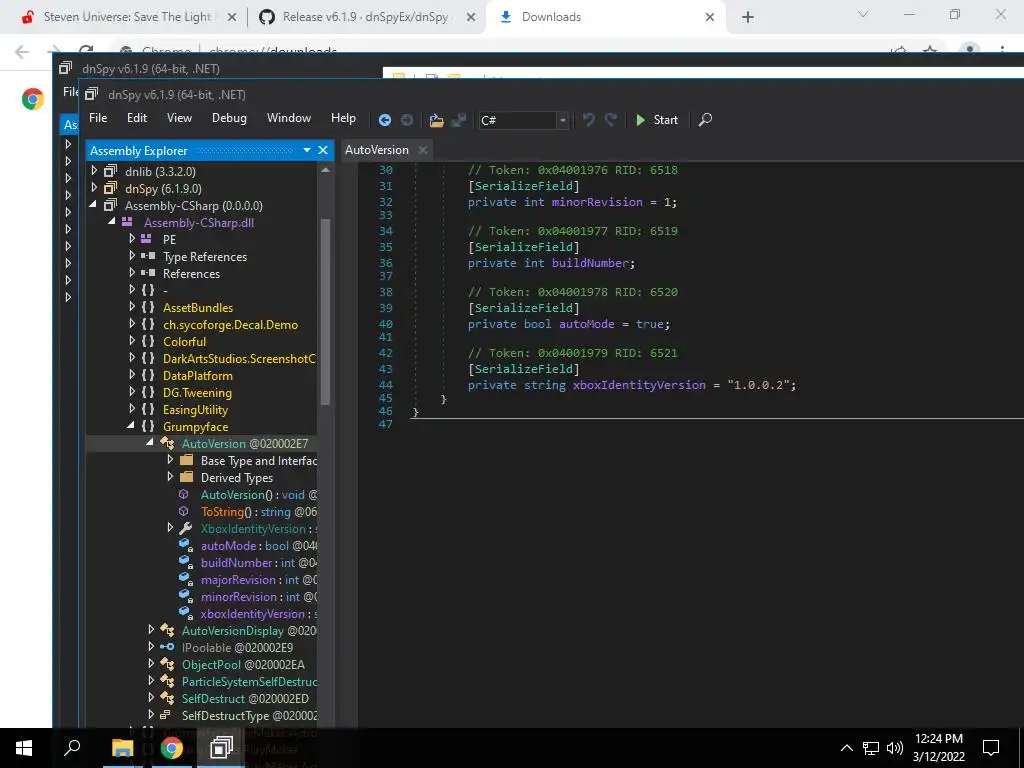Click the Redo toolbar icon
This screenshot has width=1024, height=768.
611,120
